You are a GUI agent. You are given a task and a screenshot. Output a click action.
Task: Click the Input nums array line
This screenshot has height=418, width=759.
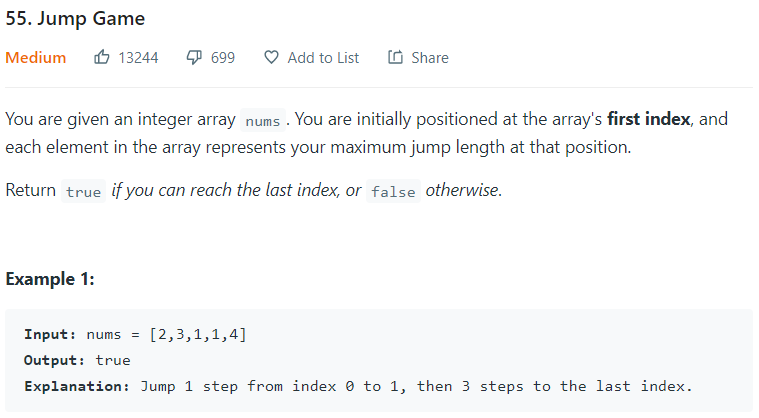tap(136, 334)
